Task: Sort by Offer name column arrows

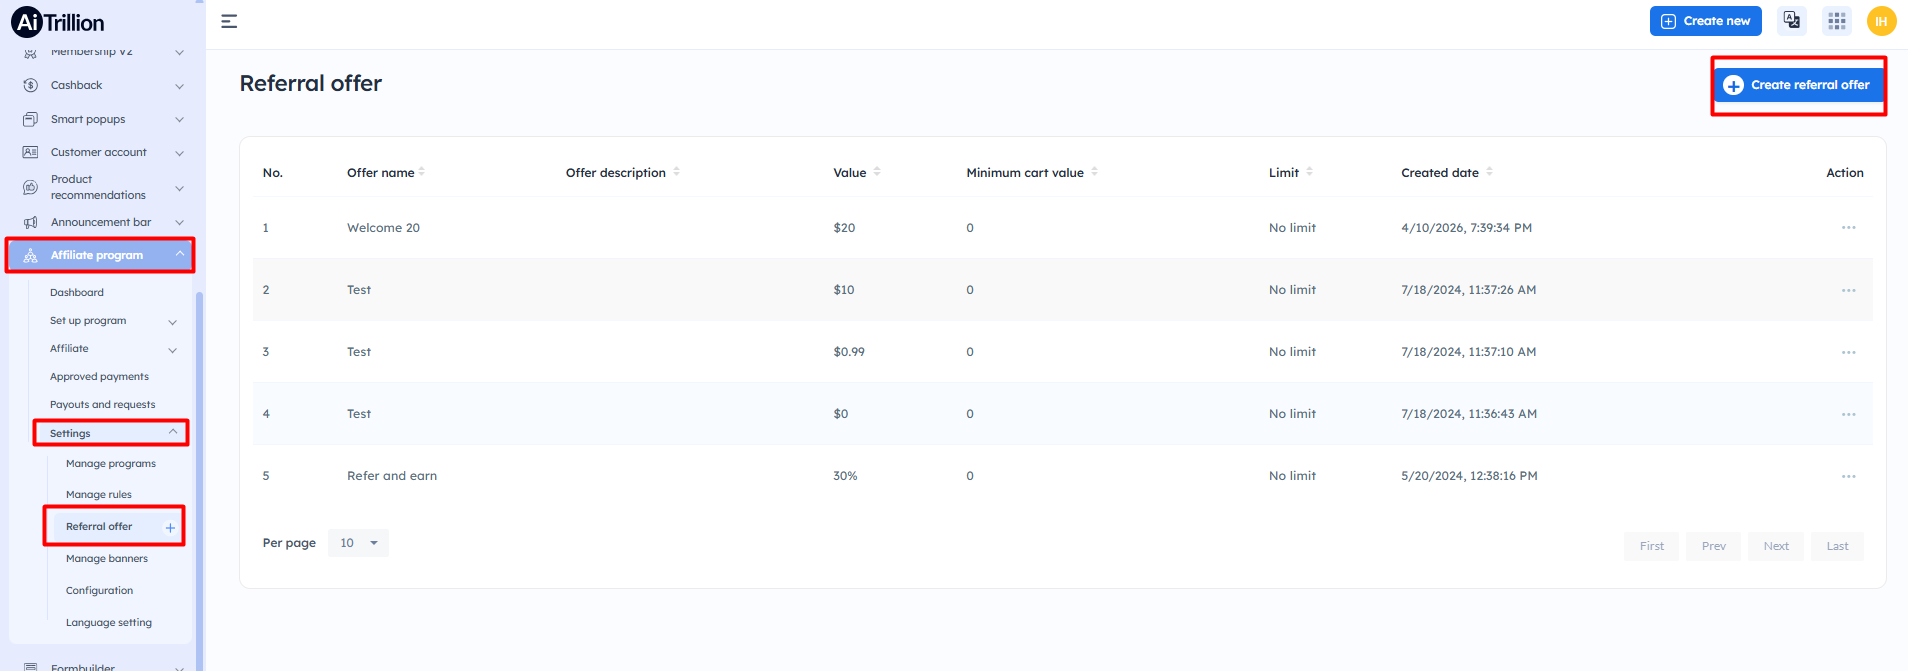Action: pos(422,172)
